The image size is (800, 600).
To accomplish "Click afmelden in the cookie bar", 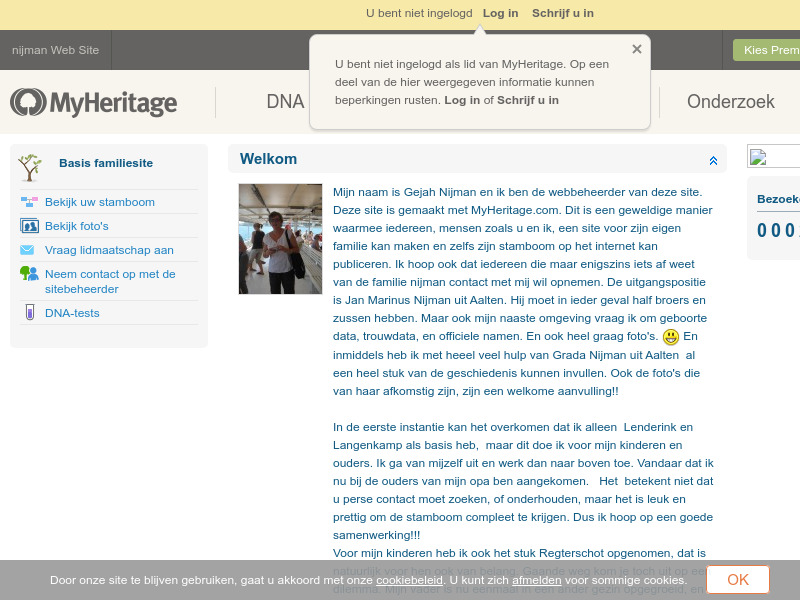I will click(x=536, y=579).
